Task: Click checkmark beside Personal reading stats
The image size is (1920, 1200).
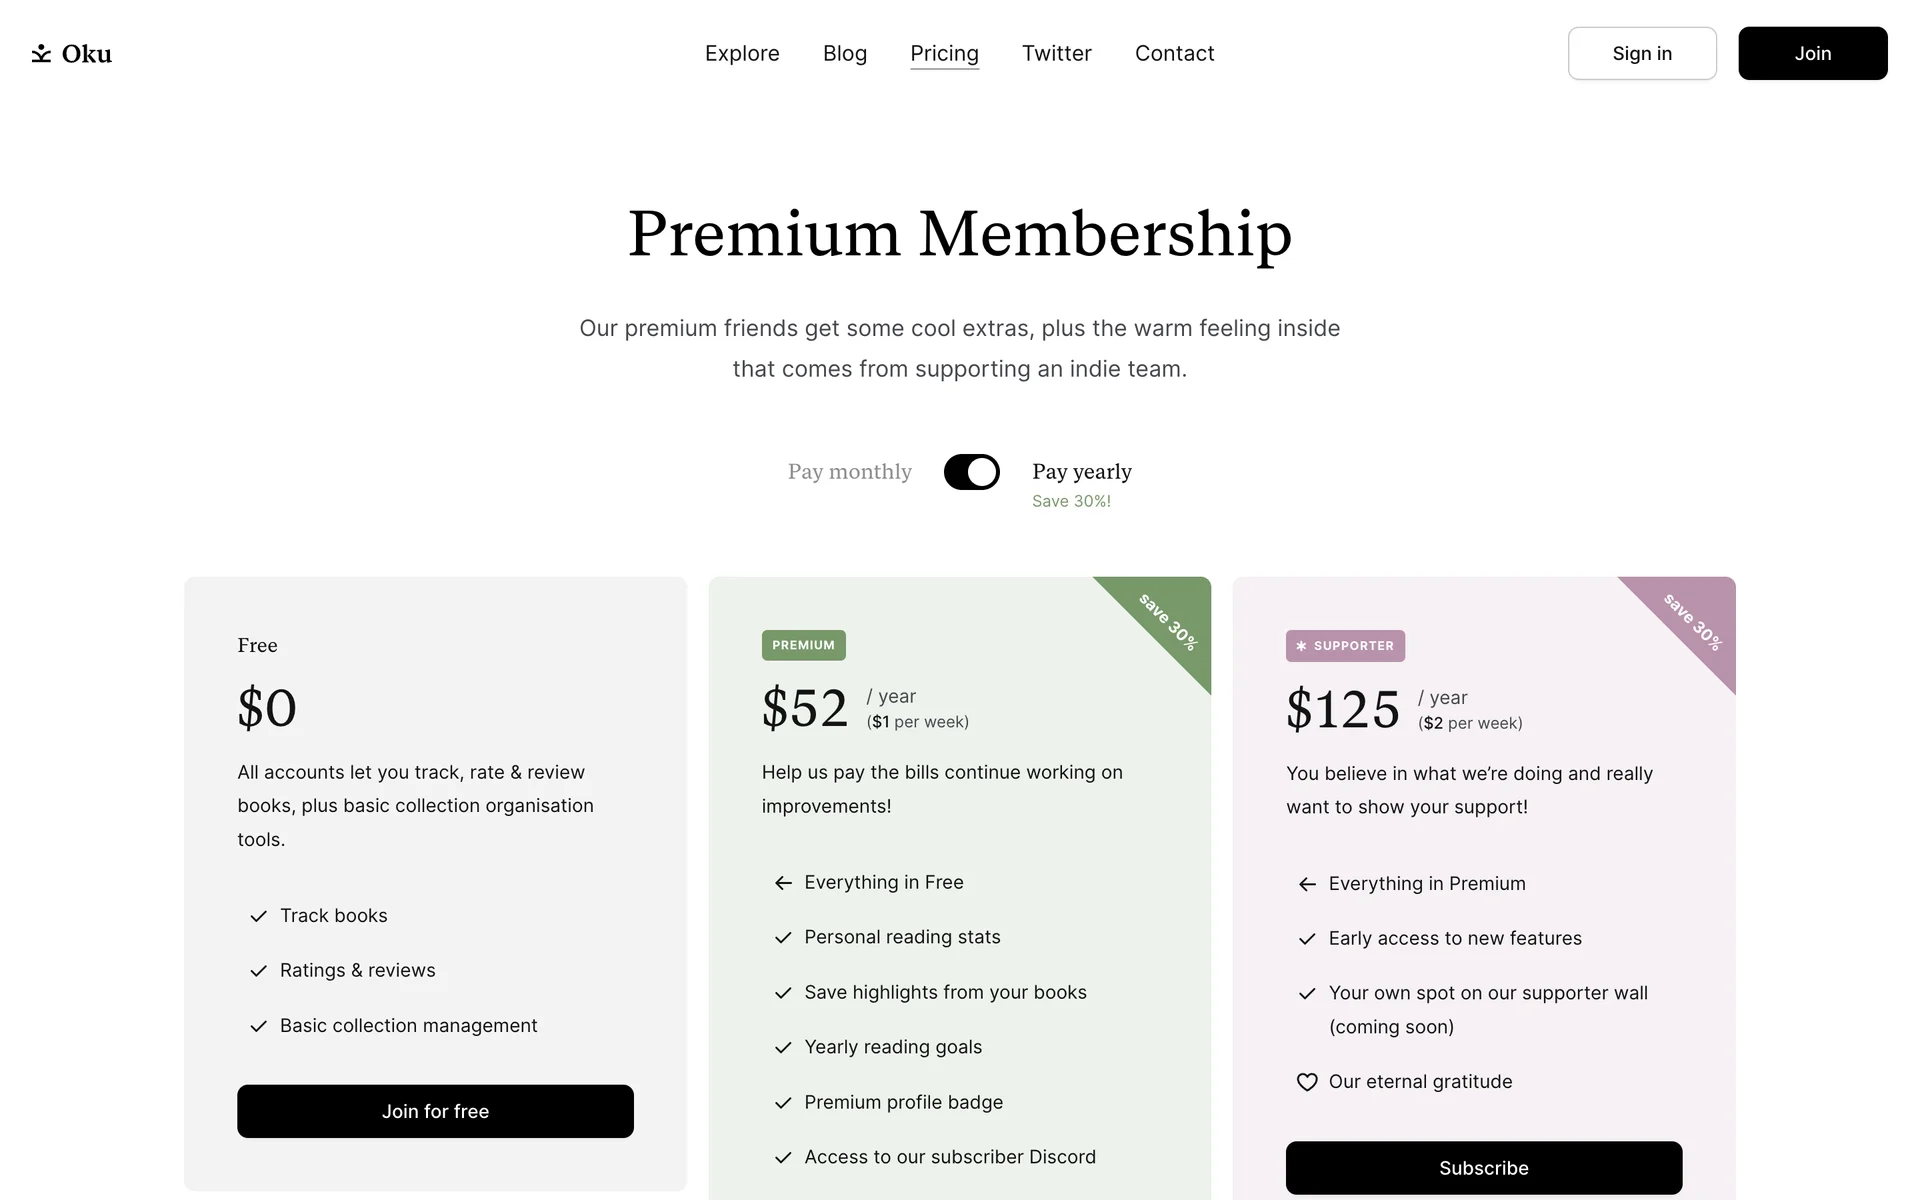Action: [783, 938]
